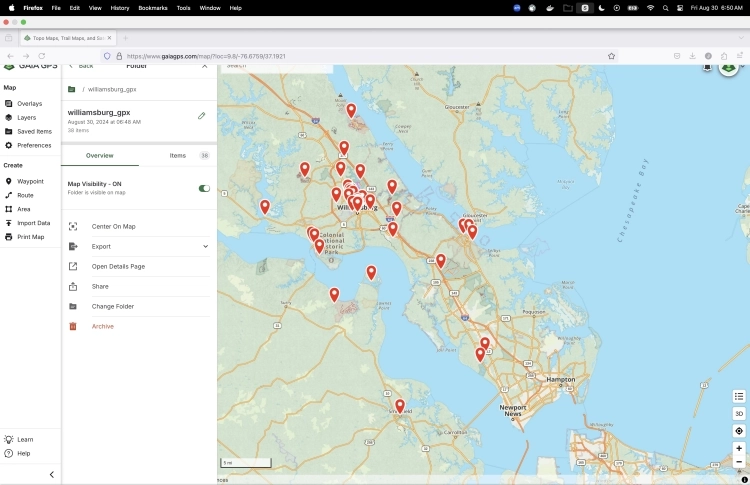This screenshot has width=750, height=485.
Task: Toggle Map Visibility switch off
Action: [x=204, y=188]
